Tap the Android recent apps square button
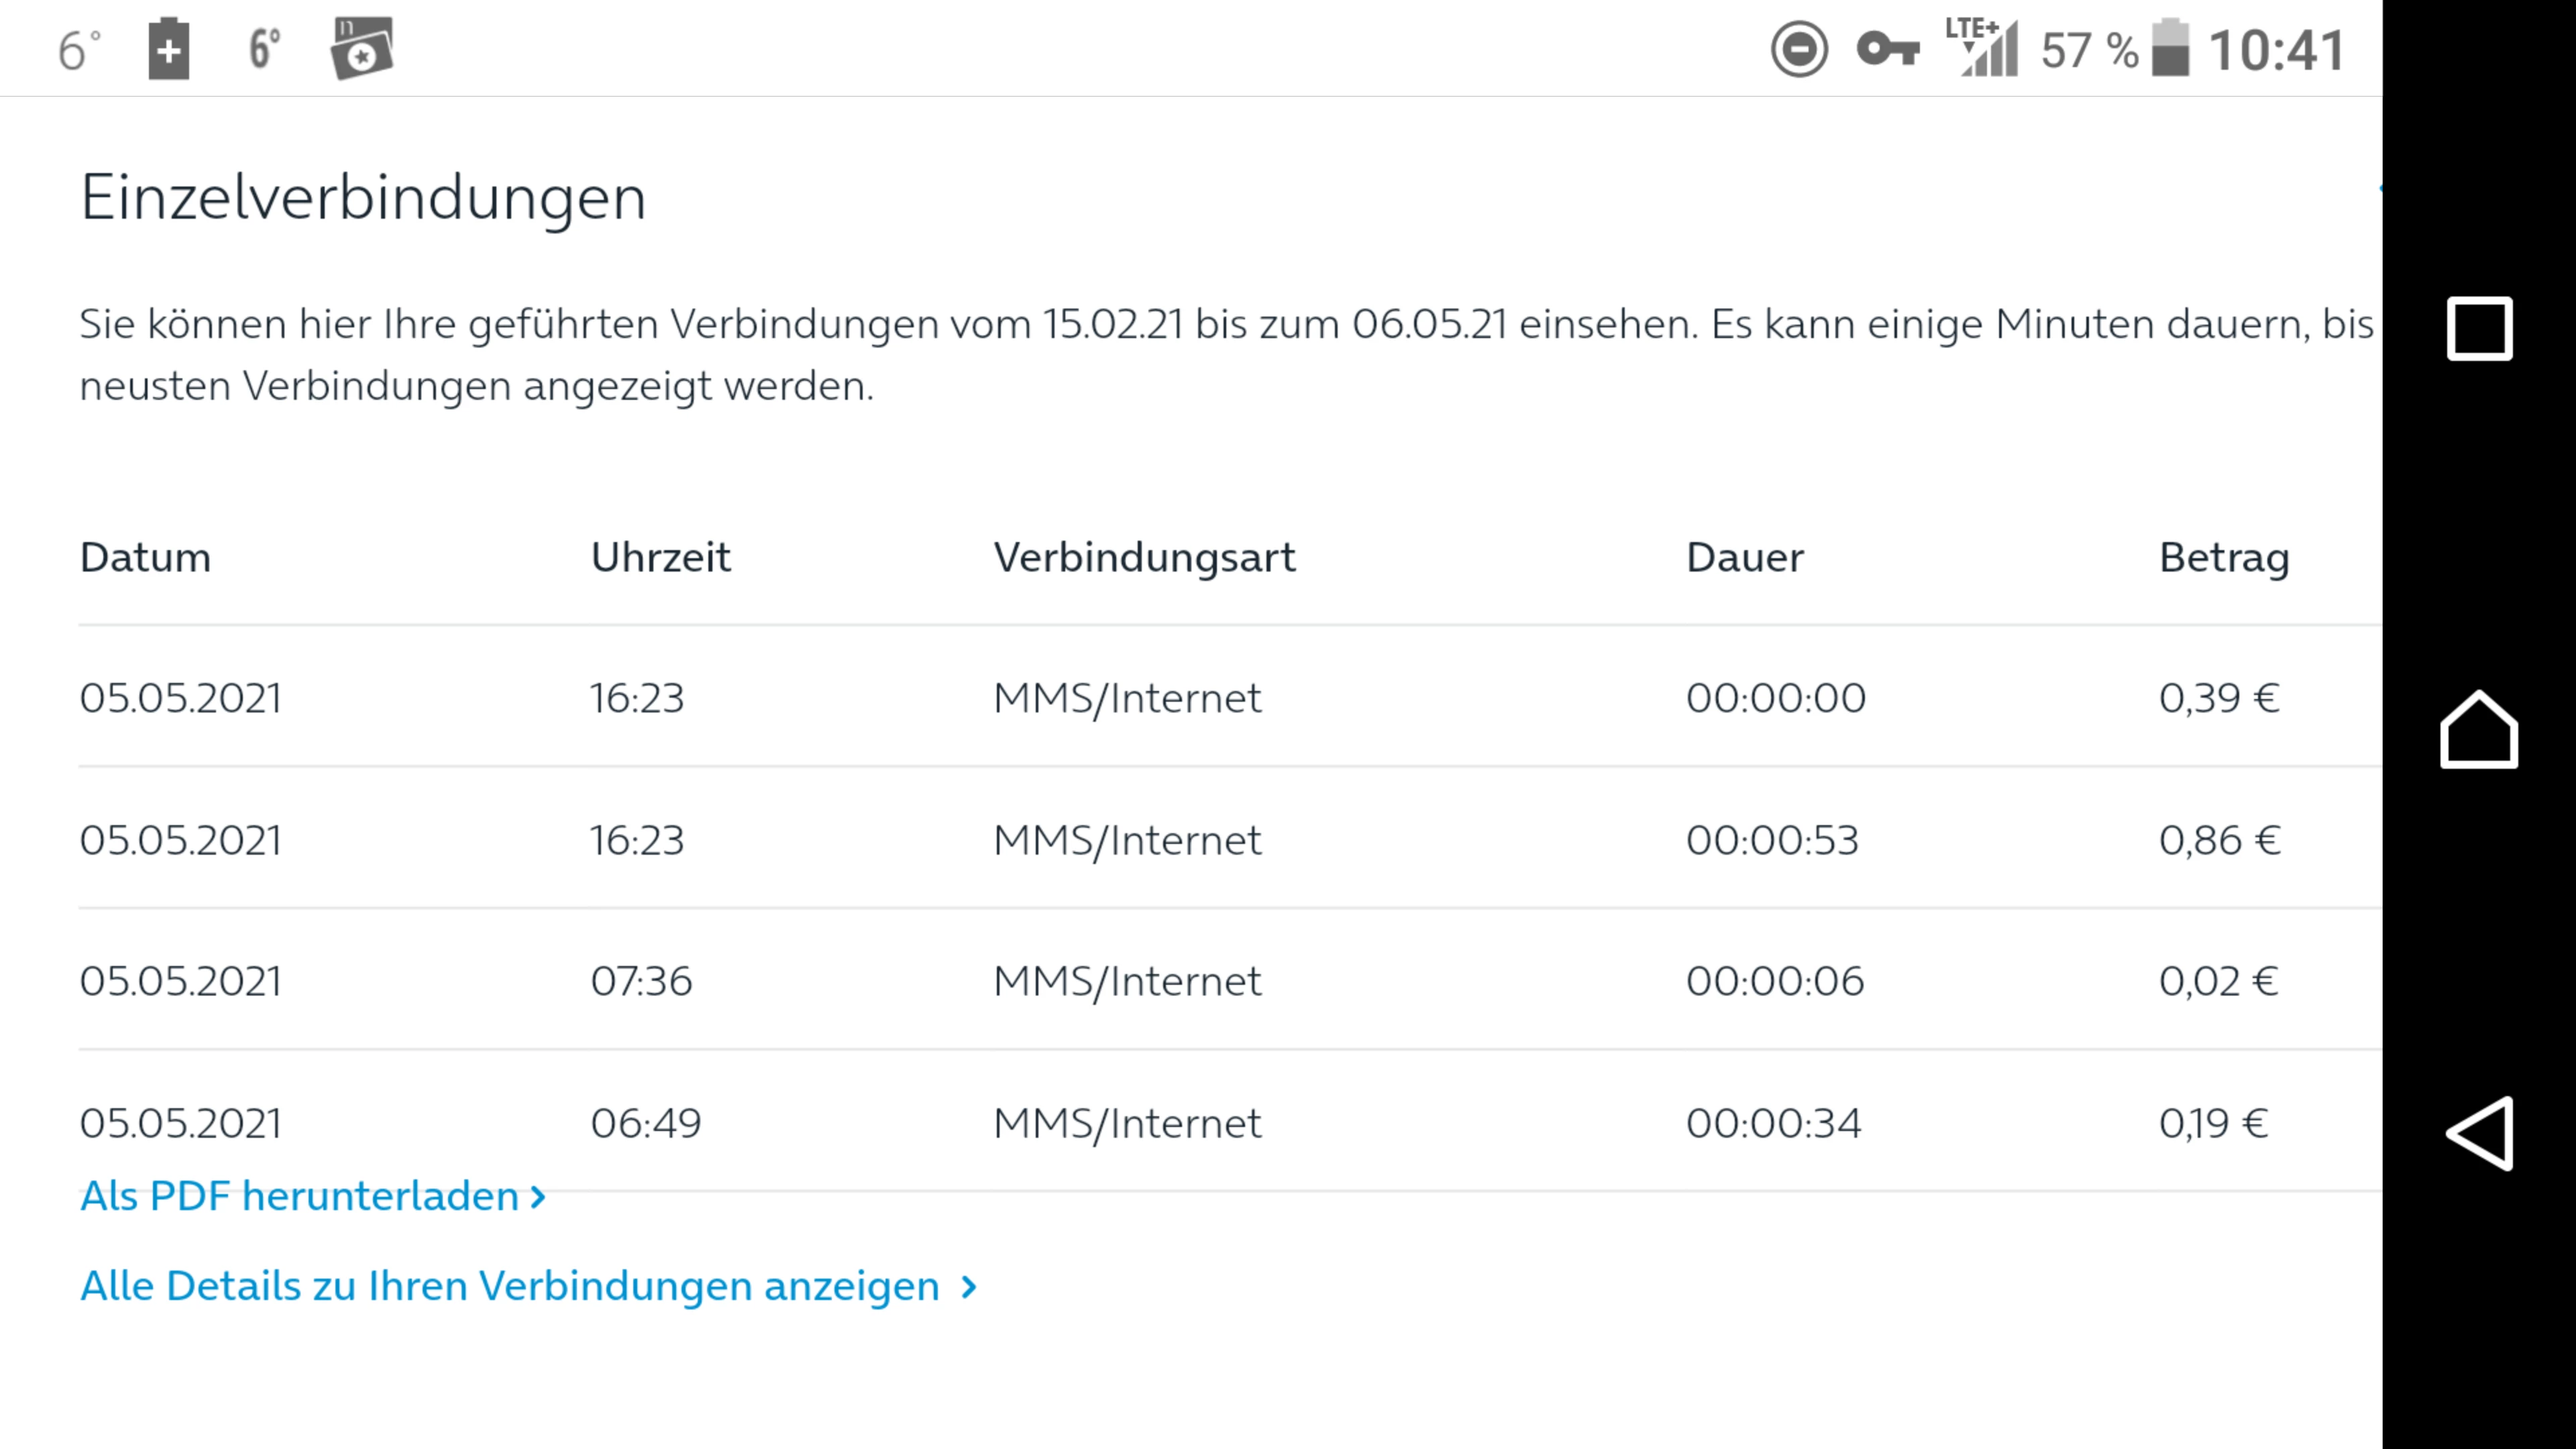The width and height of the screenshot is (2576, 1449). click(x=2479, y=328)
